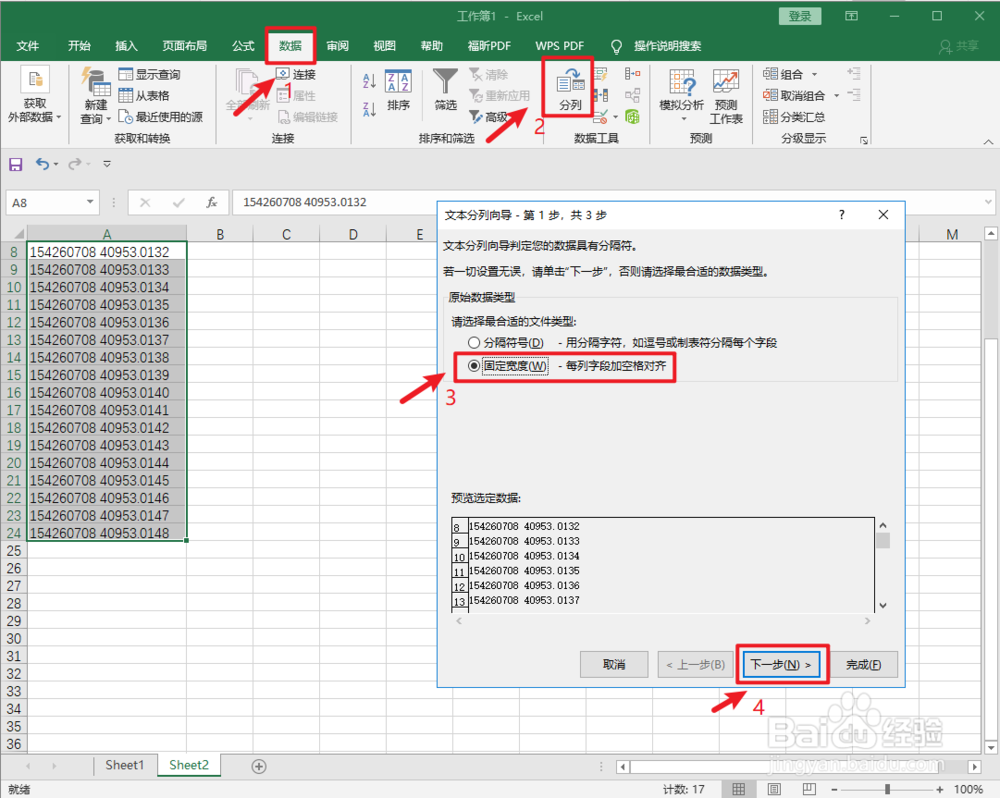Switch to Page Layout view in status bar
Screen dimensions: 1000x798
tap(774, 789)
